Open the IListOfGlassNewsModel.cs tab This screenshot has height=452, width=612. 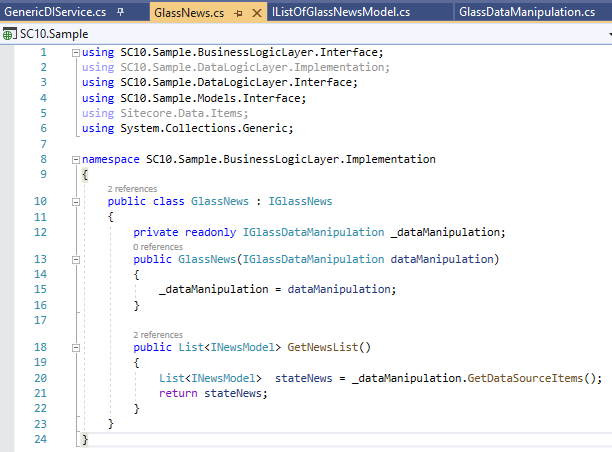tap(341, 12)
